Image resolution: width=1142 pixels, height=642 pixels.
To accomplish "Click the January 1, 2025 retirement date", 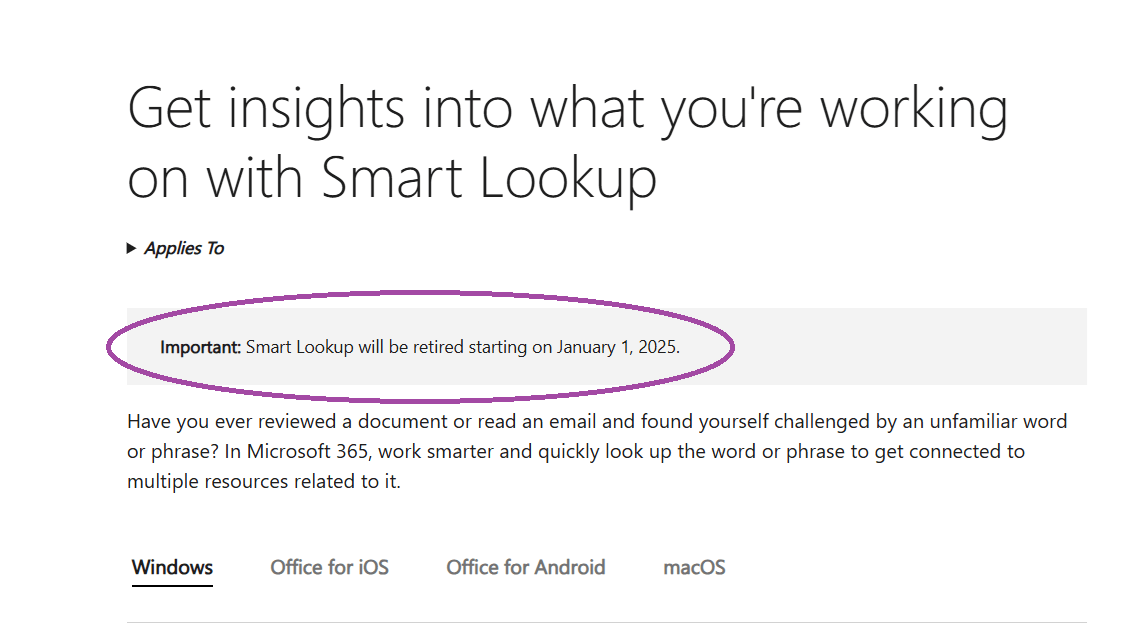I will click(x=618, y=348).
